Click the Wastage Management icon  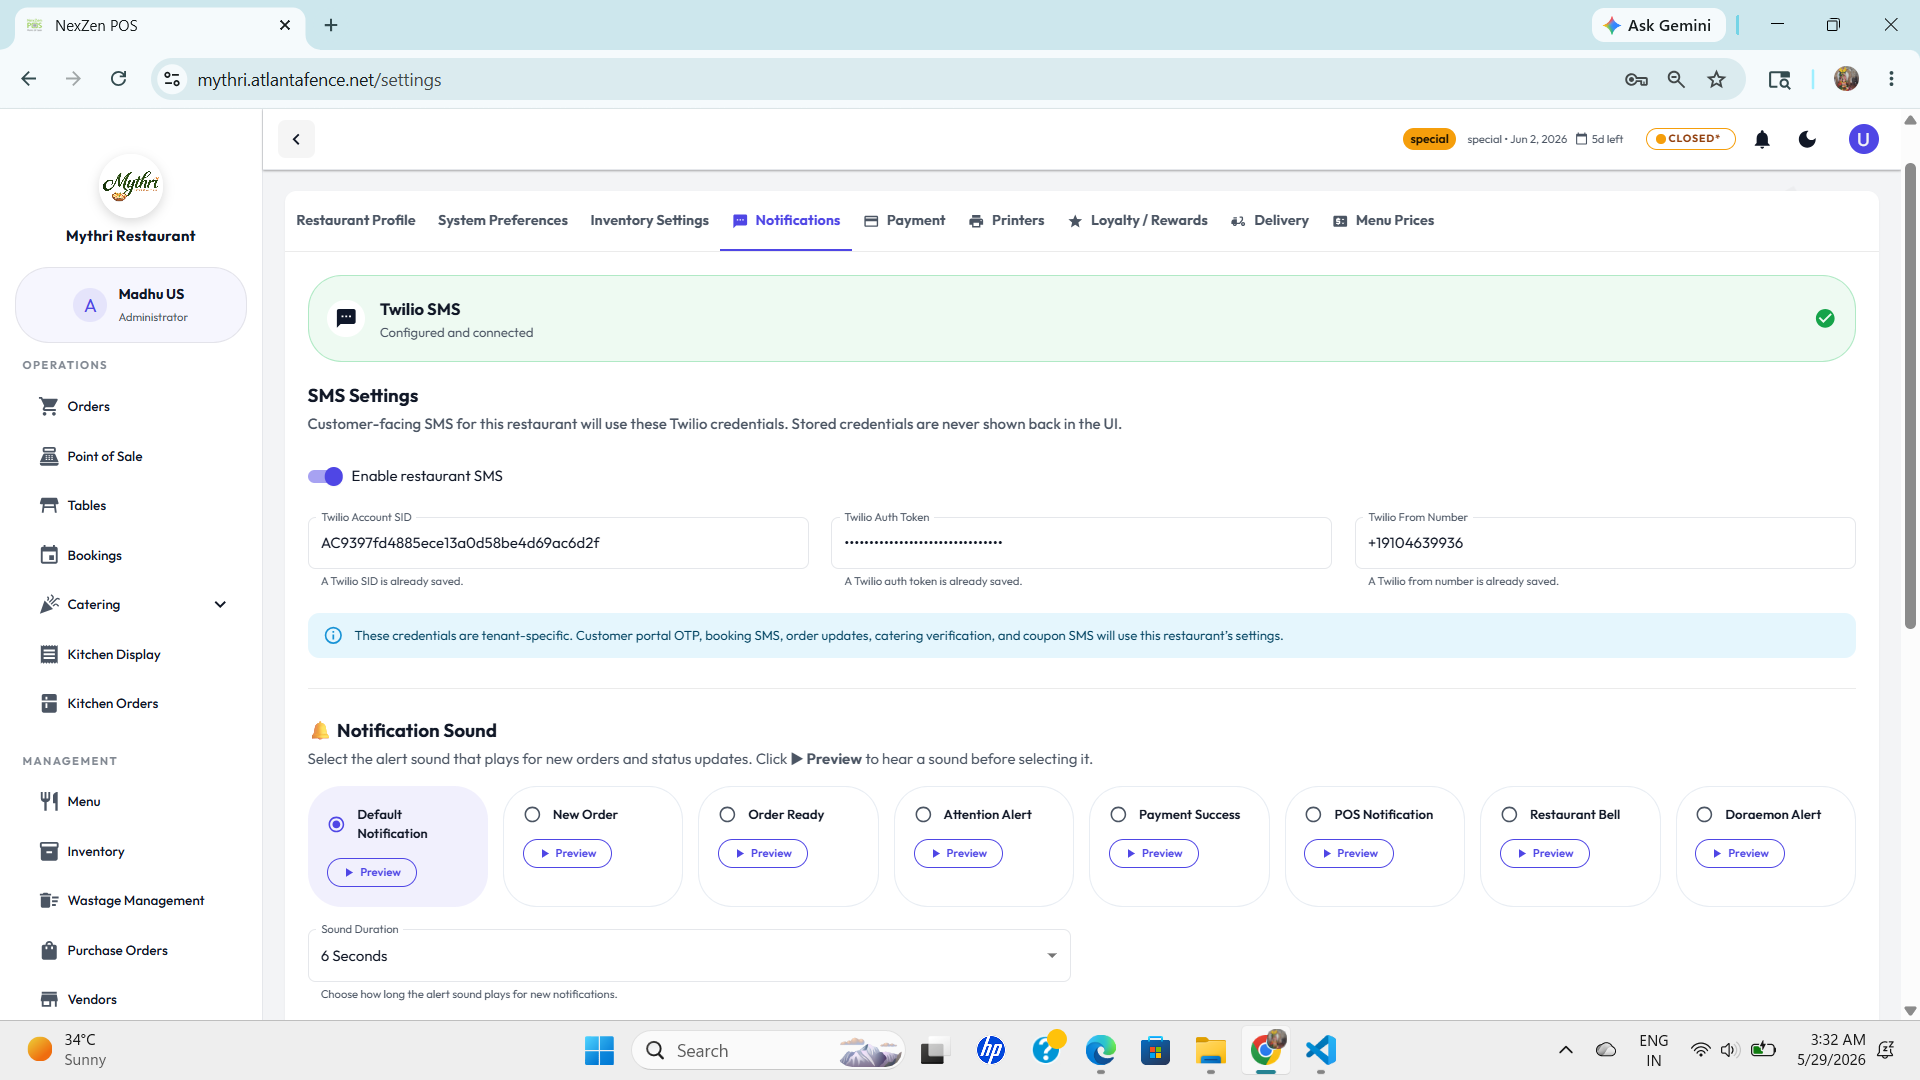click(x=48, y=900)
